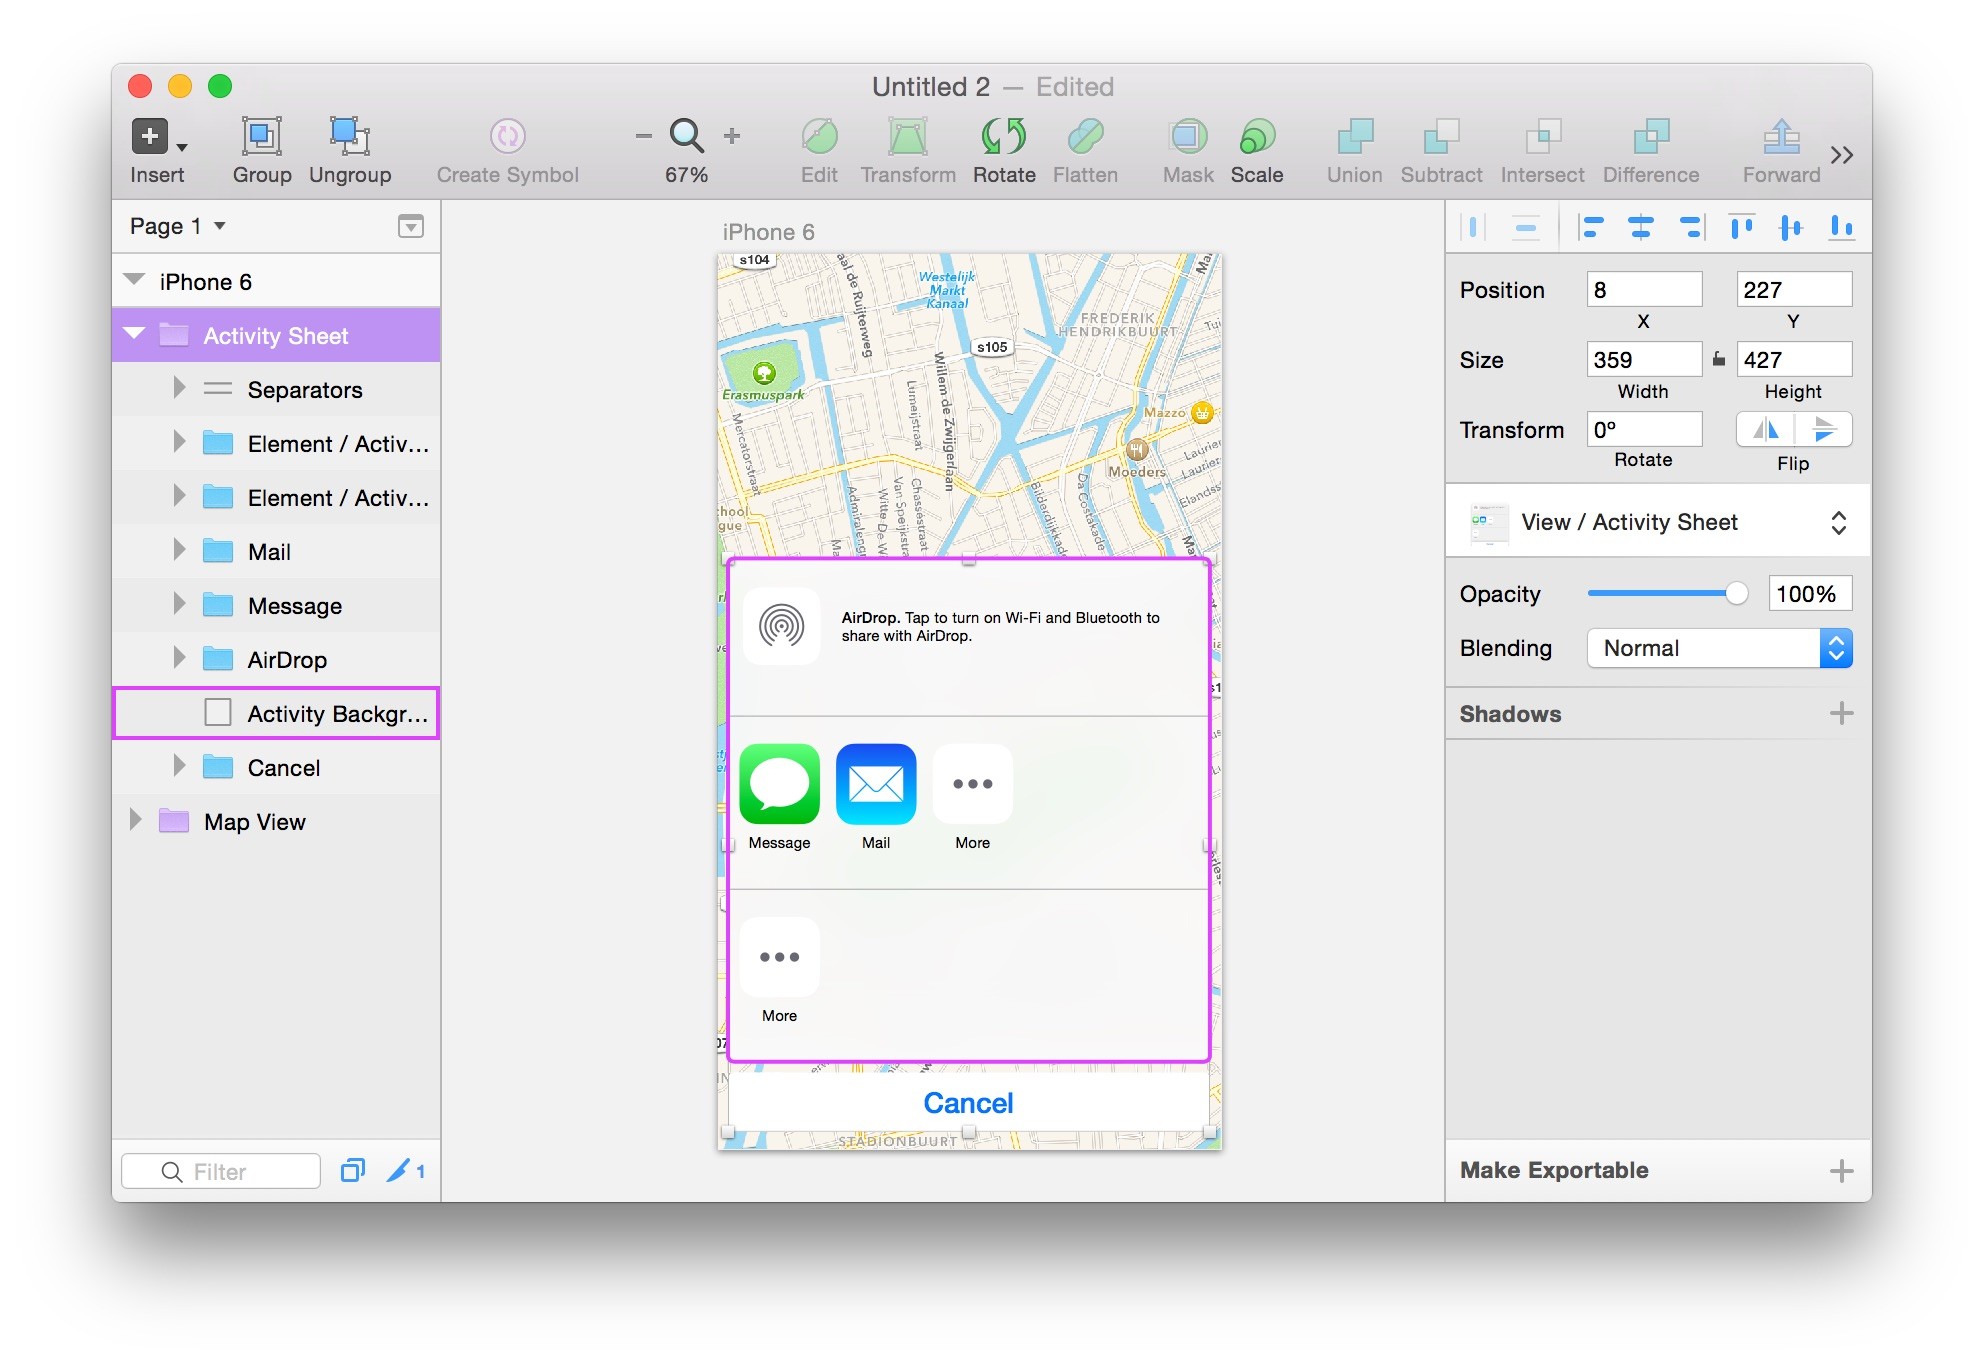1984x1362 pixels.
Task: Select the Scale tool icon
Action: (1256, 137)
